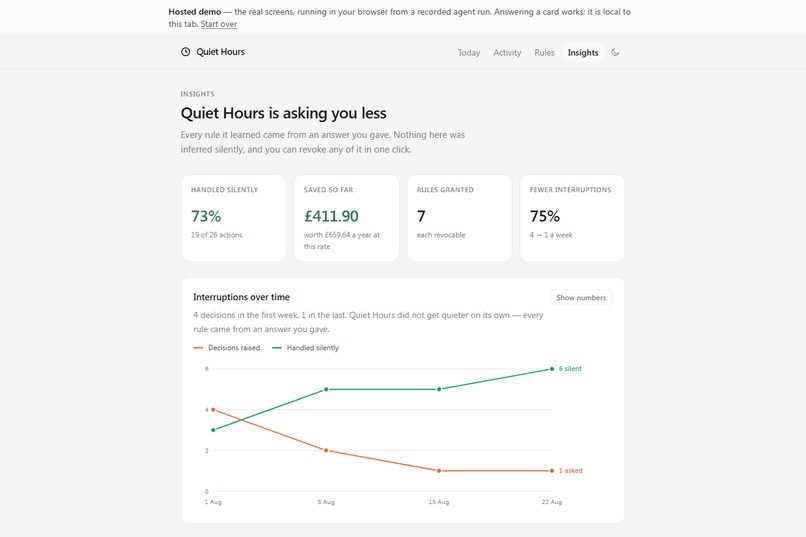
Task: Click the orange data point labeled 1 asked
Action: [x=552, y=471]
